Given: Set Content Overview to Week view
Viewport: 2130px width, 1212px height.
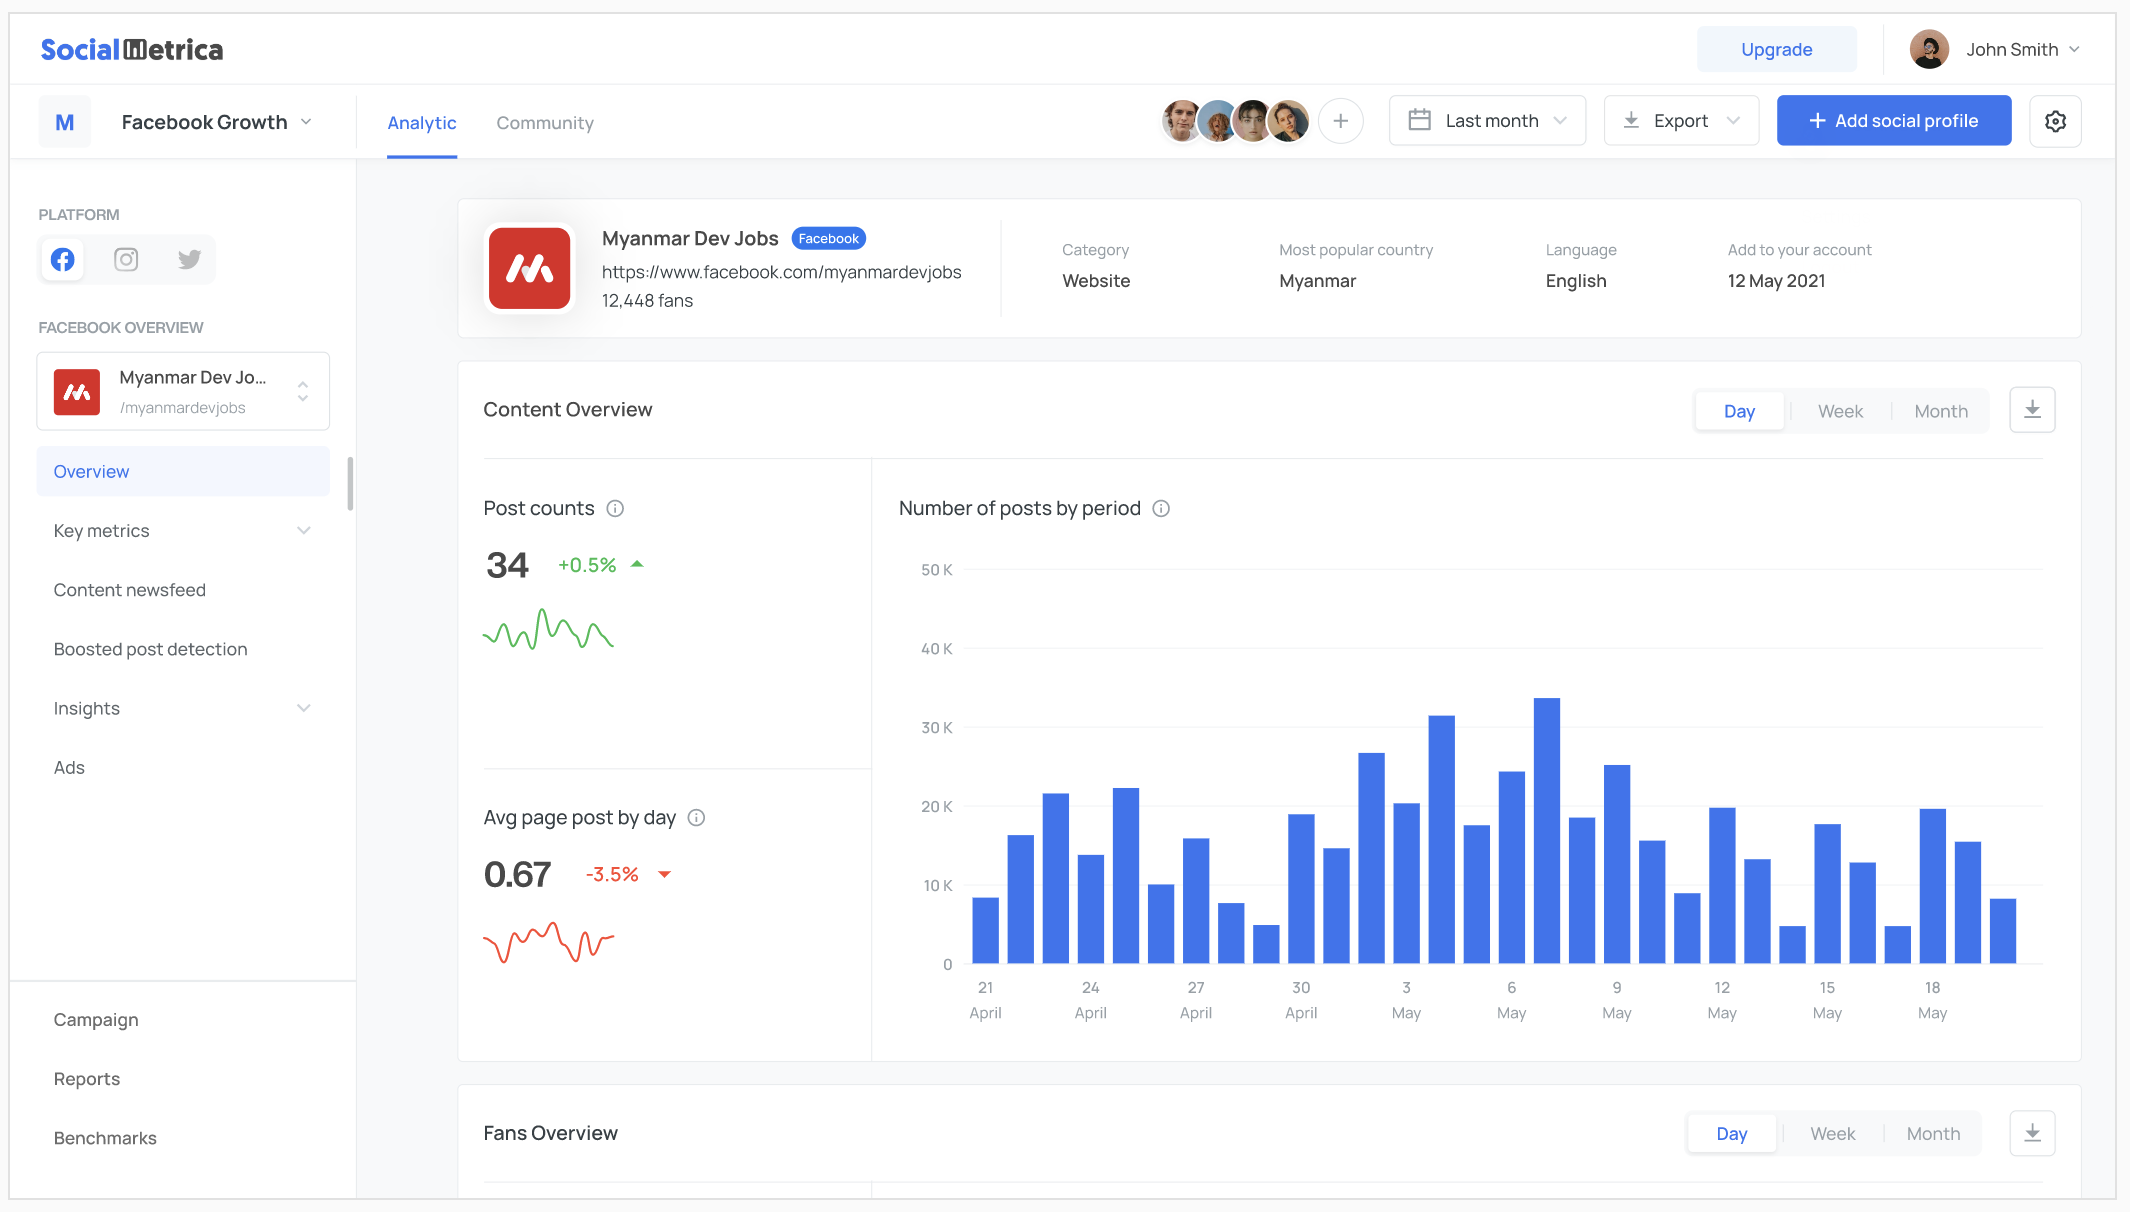Looking at the screenshot, I should tap(1840, 411).
